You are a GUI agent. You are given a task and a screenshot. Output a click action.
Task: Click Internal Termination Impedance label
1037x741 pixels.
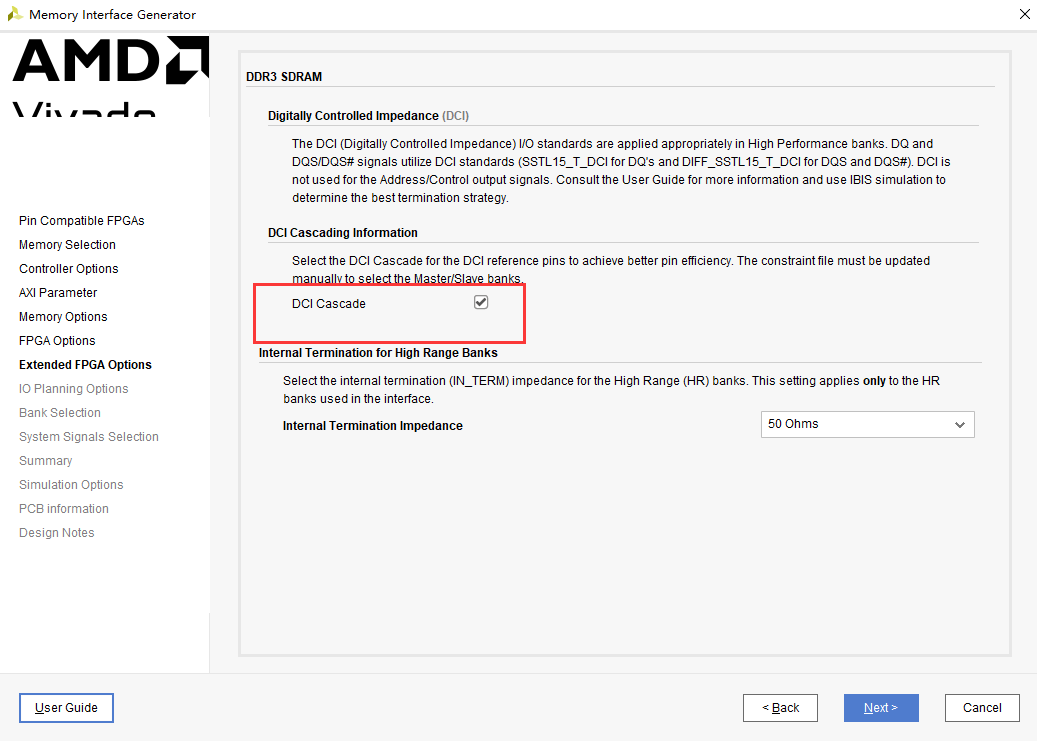(372, 425)
